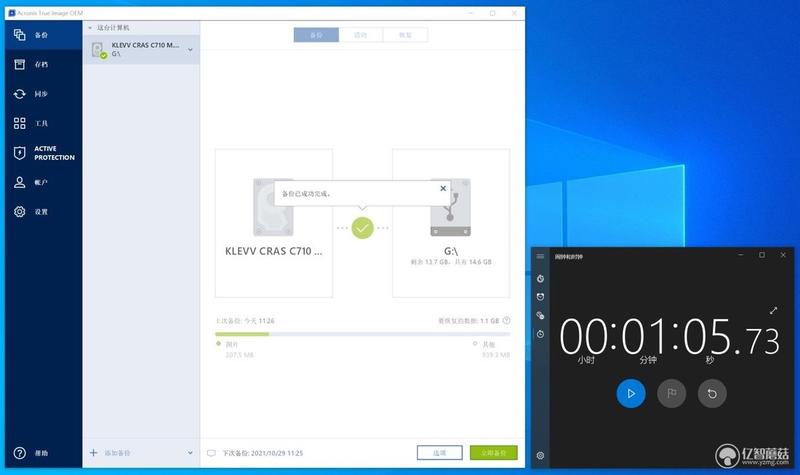Image resolution: width=800 pixels, height=475 pixels.
Task: Open Settings gear in clock app
Action: coord(540,455)
